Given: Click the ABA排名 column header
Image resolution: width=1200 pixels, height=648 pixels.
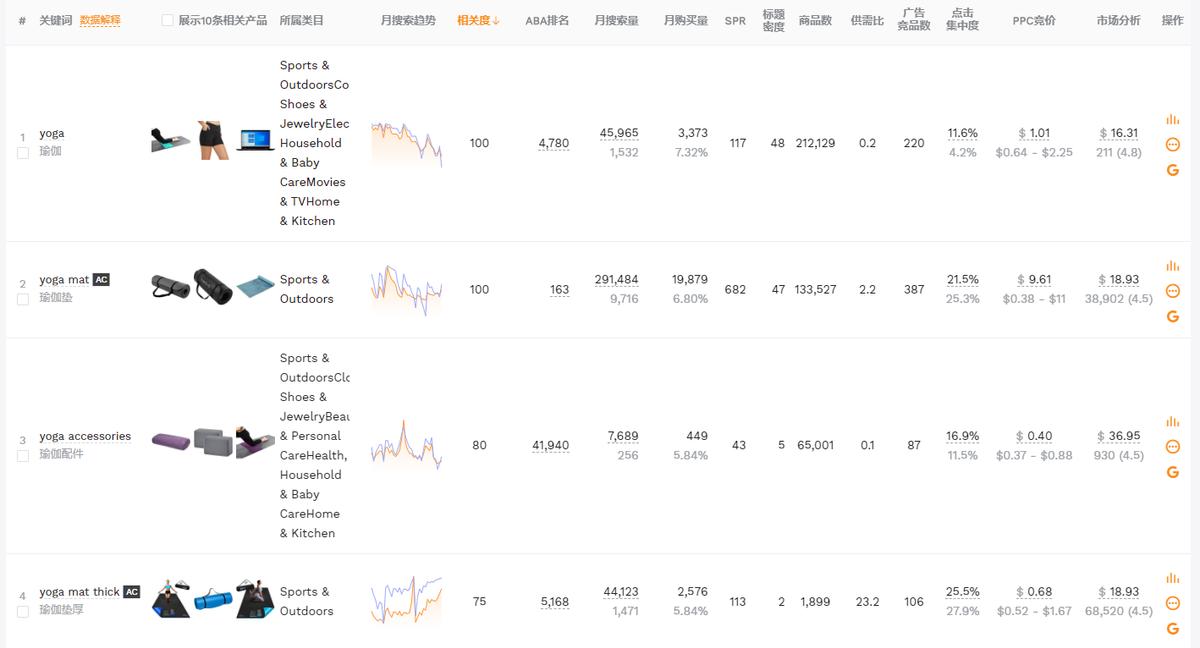Looking at the screenshot, I should [x=547, y=20].
